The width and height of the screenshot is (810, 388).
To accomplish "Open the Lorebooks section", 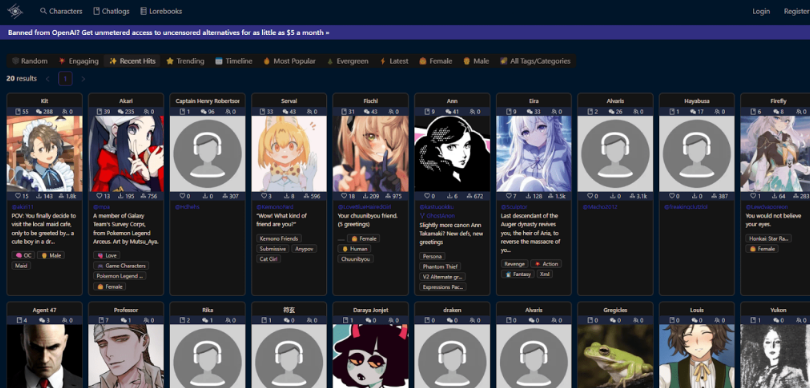I will pos(161,11).
